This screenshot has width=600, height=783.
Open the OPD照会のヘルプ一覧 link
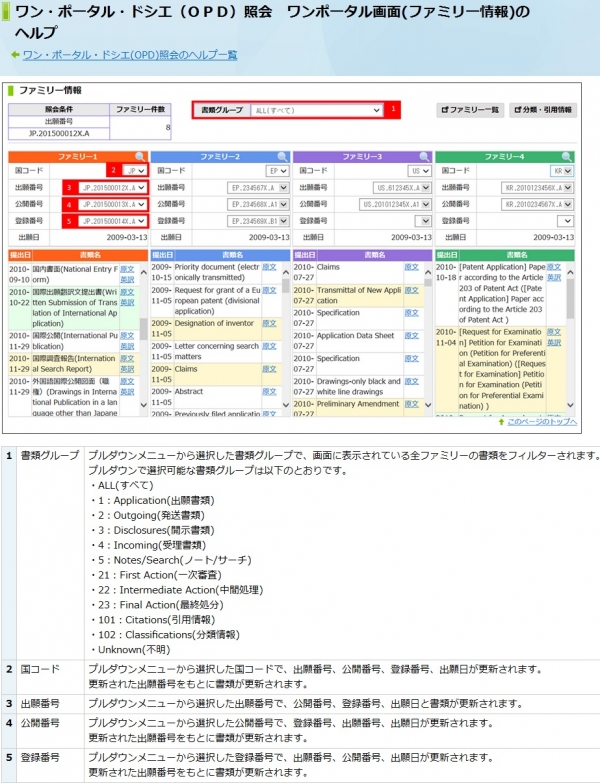click(130, 54)
